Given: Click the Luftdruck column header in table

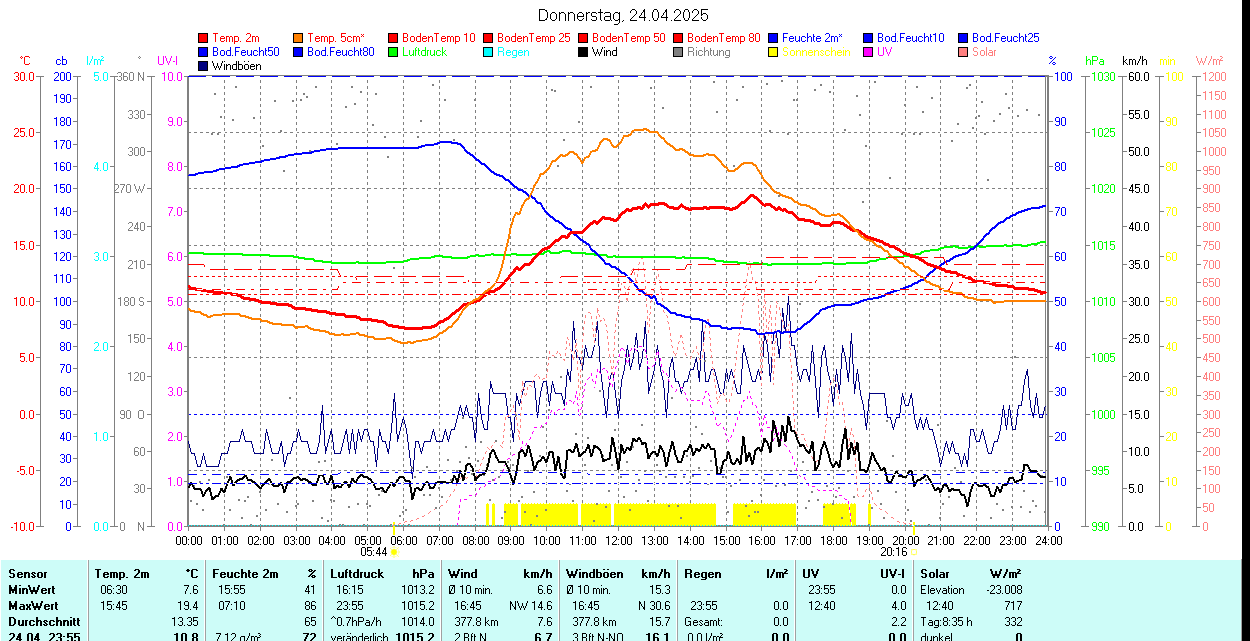Looking at the screenshot, I should pyautogui.click(x=357, y=574).
